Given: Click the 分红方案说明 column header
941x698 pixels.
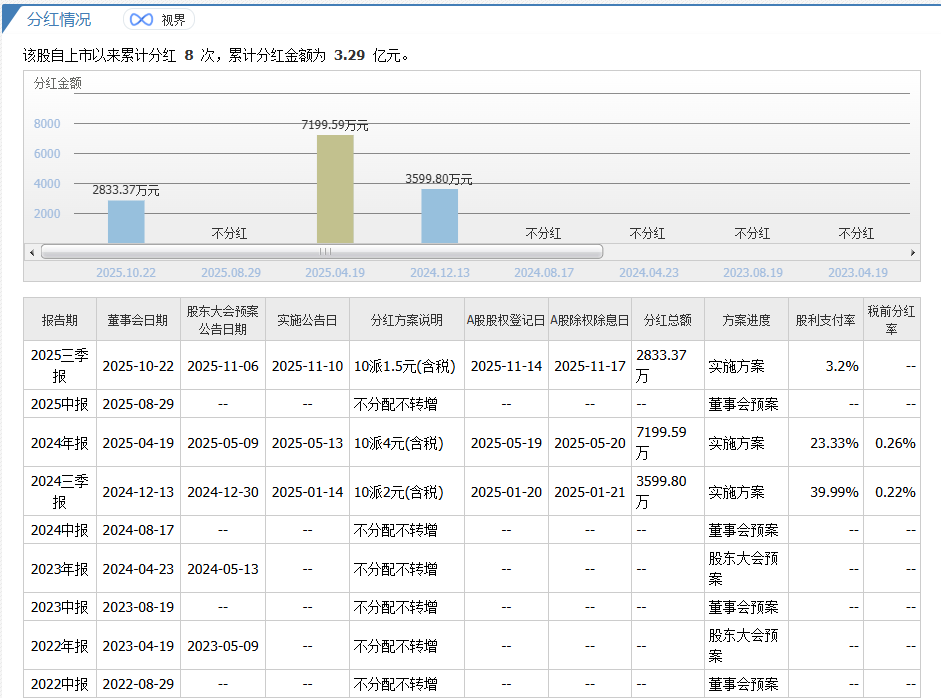Looking at the screenshot, I should (407, 320).
